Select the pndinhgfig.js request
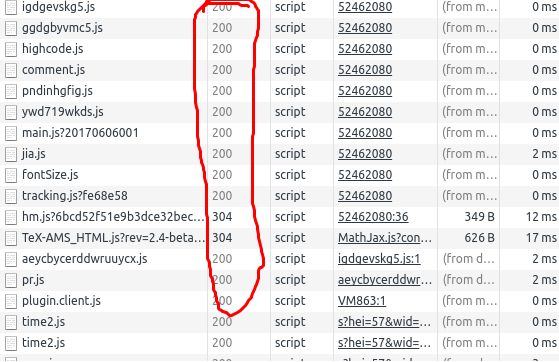Viewport: 559px width, 362px height. pos(280,91)
